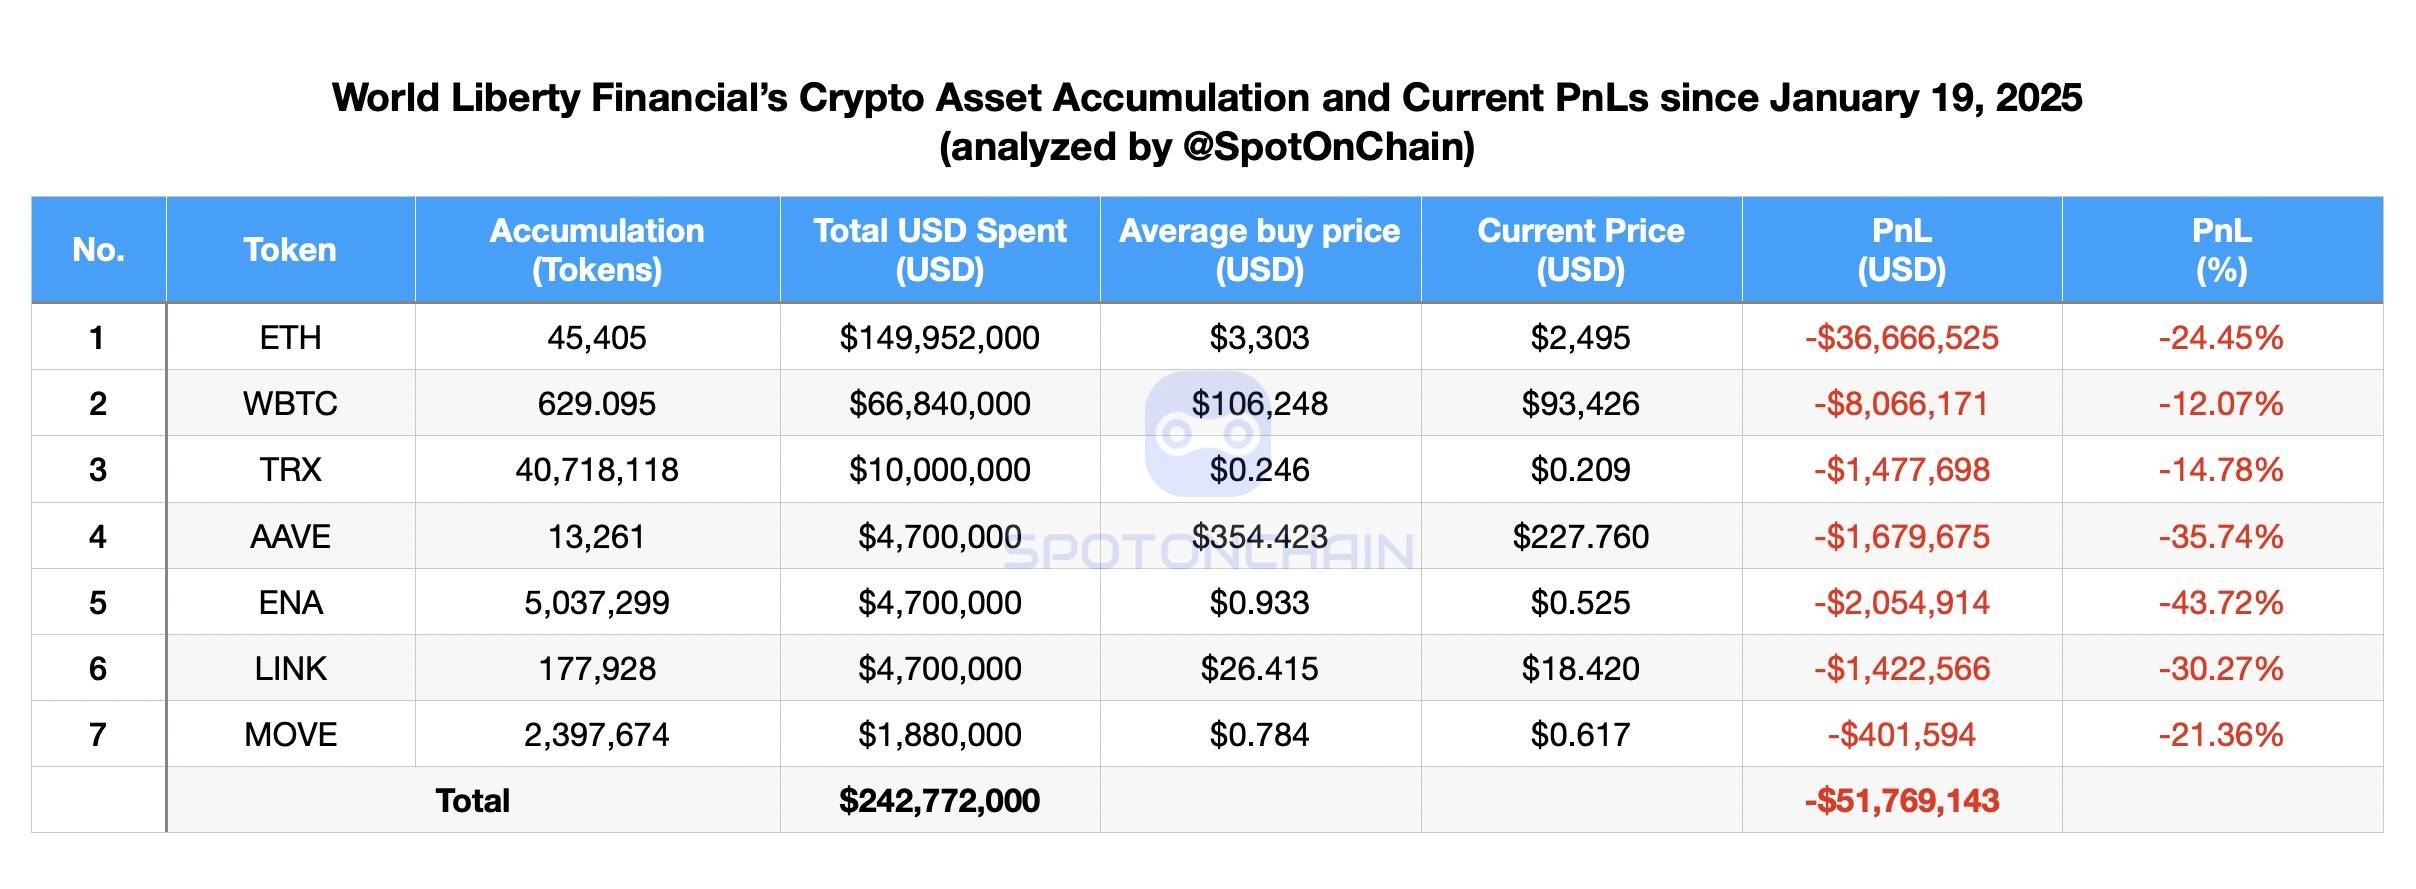The image size is (2416, 889).
Task: Click the MOVE token cell
Action: tap(290, 735)
